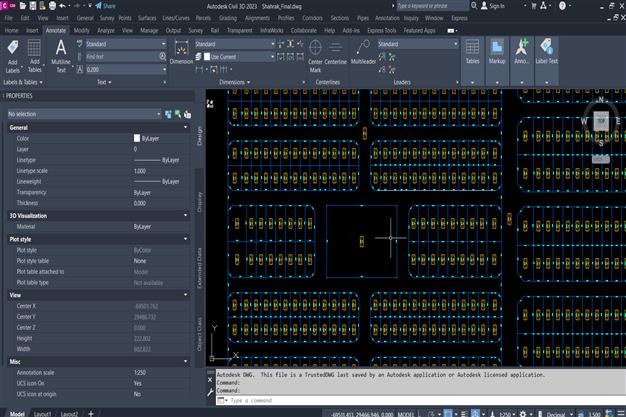
Task: Click the Add Labels icon
Action: 12,48
